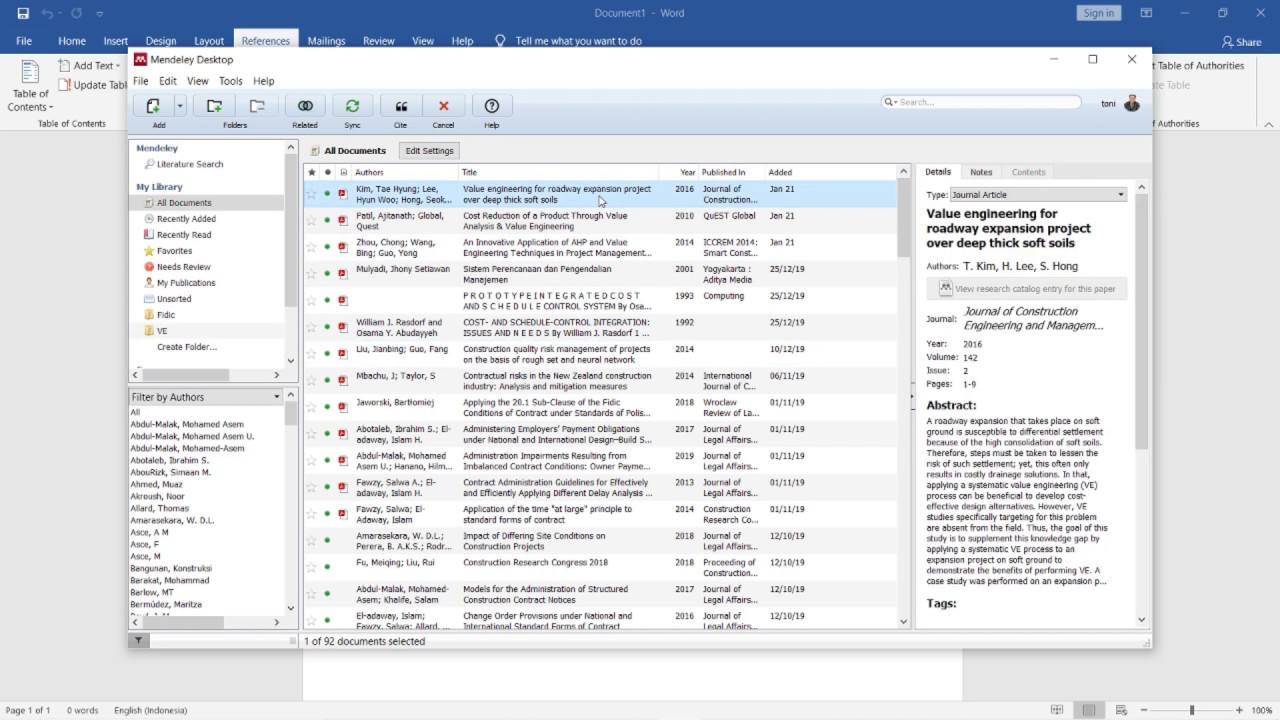Open Needs Review collection

point(183,267)
